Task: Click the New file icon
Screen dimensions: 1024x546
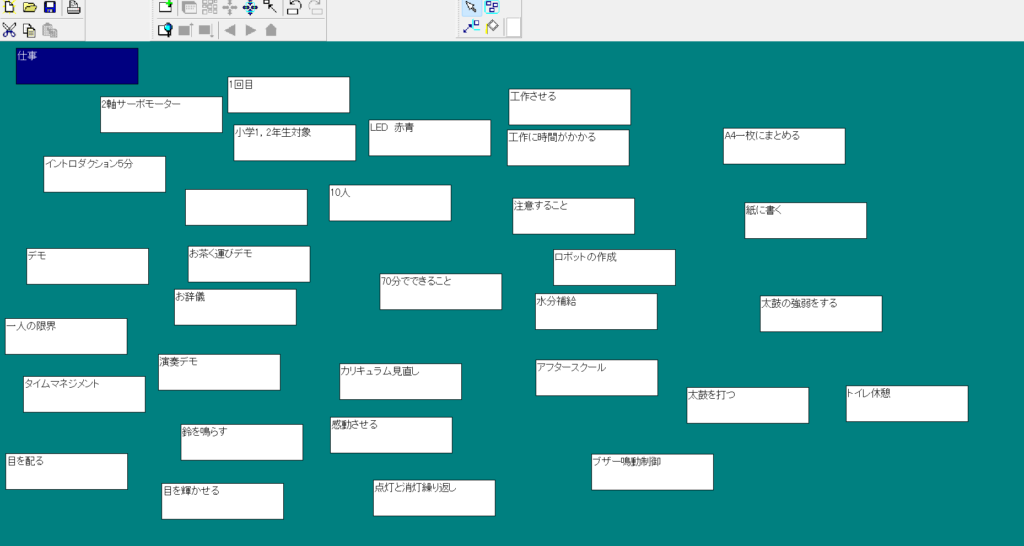Action: click(x=9, y=8)
